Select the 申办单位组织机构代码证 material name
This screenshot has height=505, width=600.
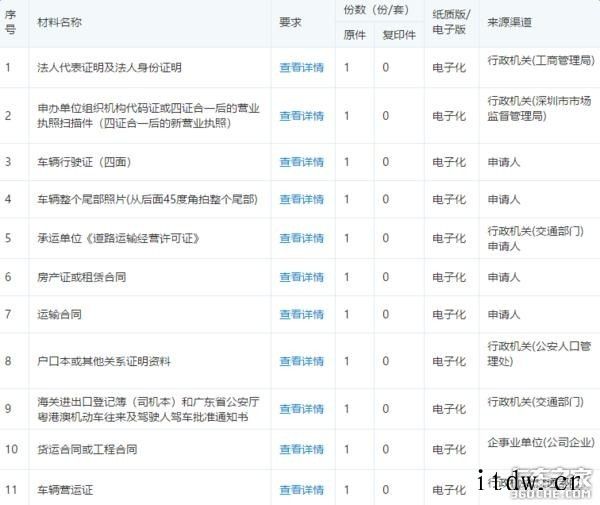(x=148, y=116)
